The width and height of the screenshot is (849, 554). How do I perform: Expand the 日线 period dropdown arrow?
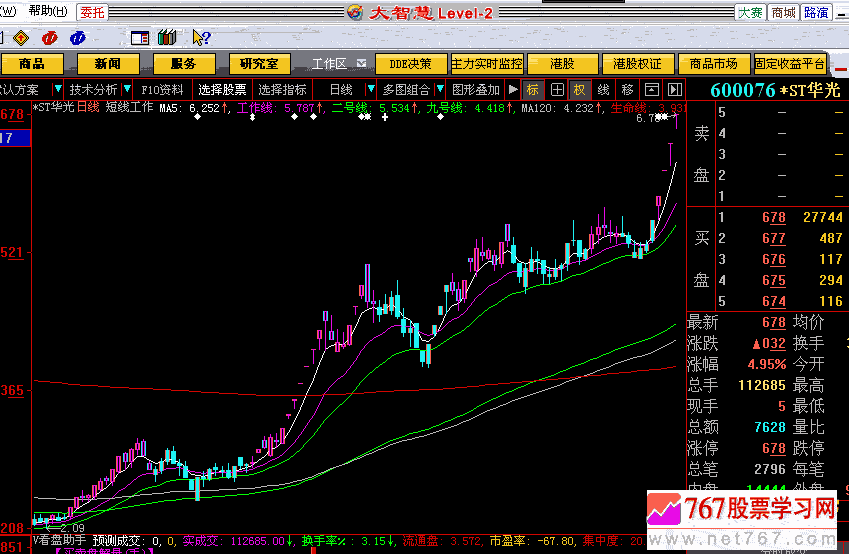click(371, 89)
